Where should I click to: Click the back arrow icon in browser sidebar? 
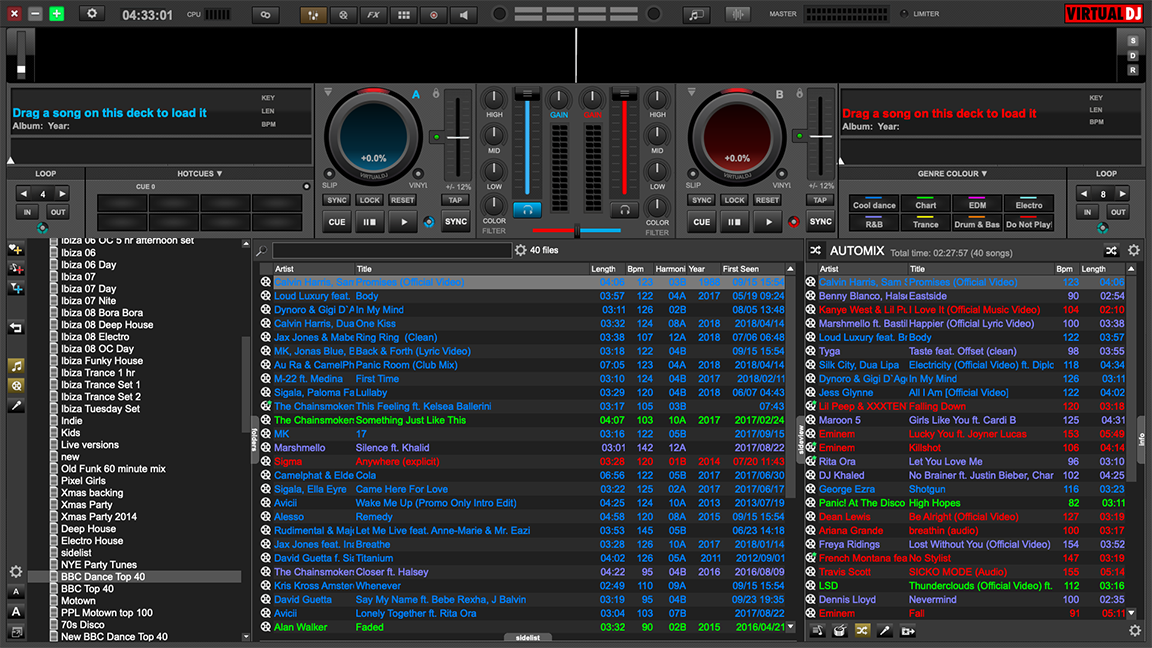[x=15, y=328]
